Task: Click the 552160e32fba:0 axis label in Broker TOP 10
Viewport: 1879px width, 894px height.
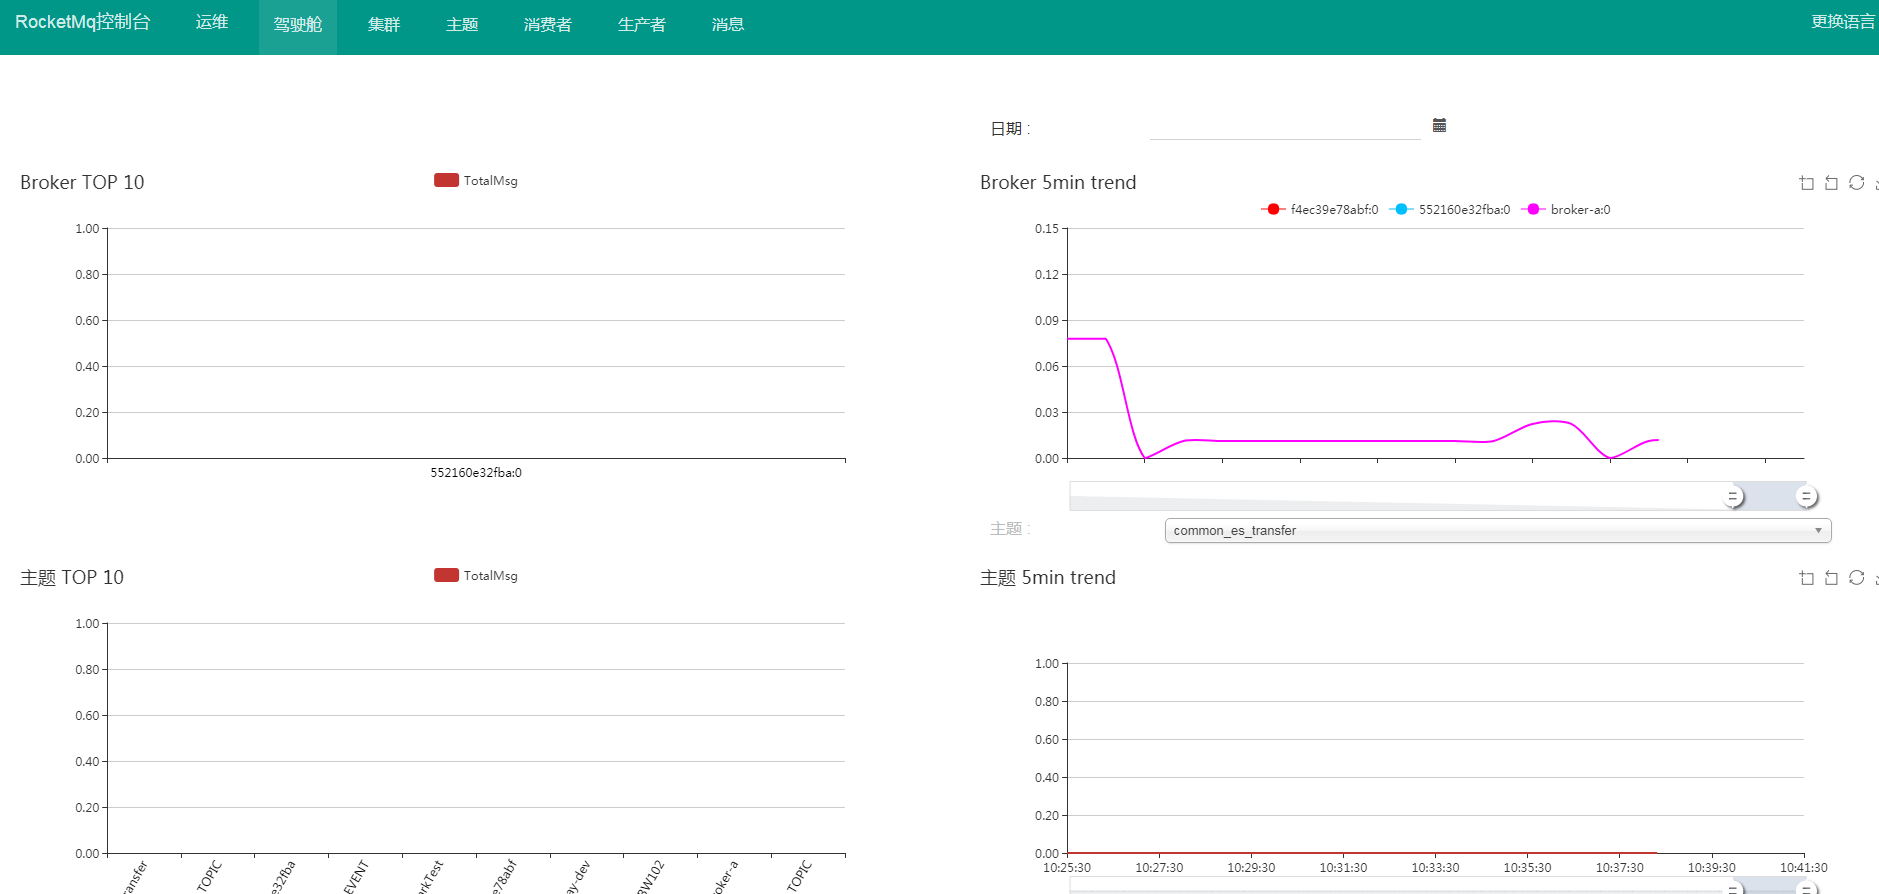Action: pyautogui.click(x=476, y=473)
